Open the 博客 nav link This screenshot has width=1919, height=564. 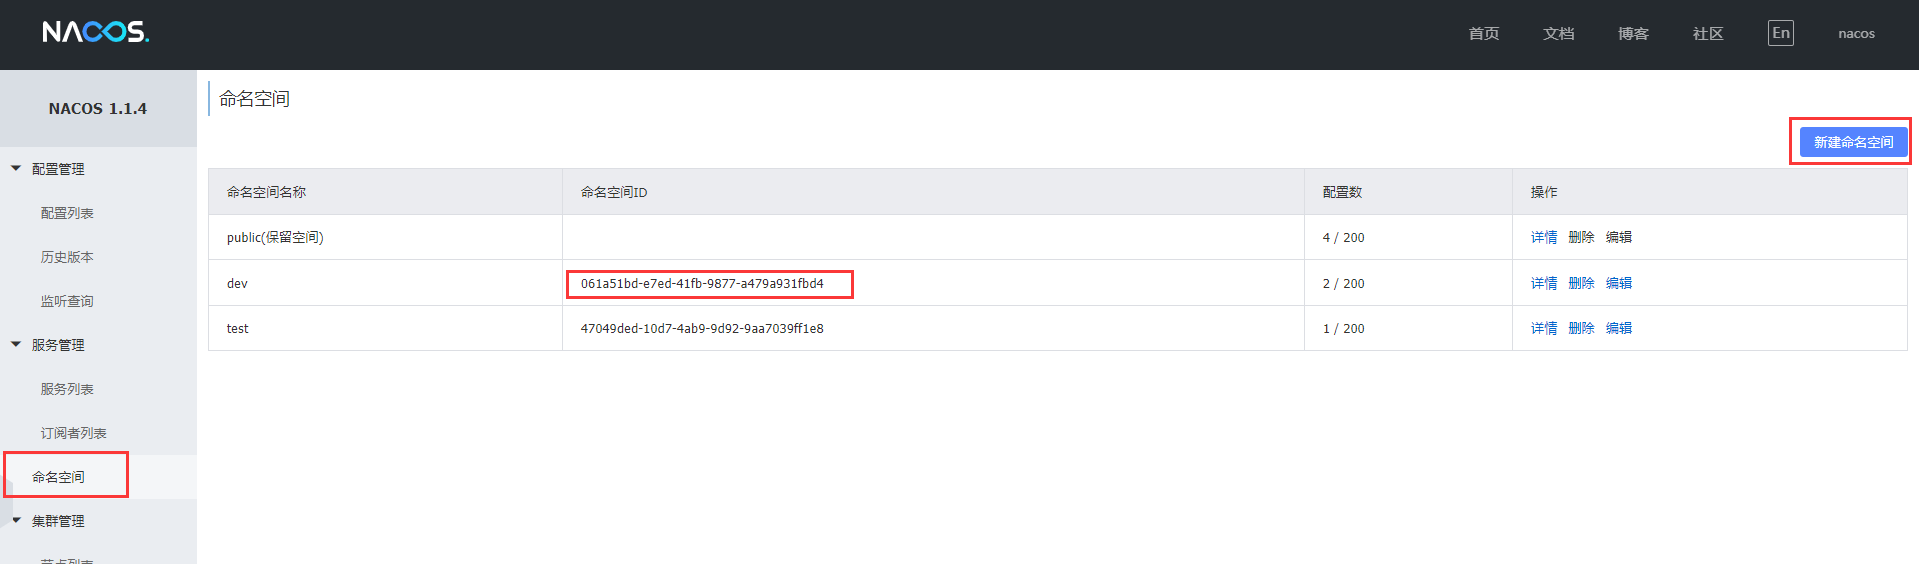[1633, 34]
